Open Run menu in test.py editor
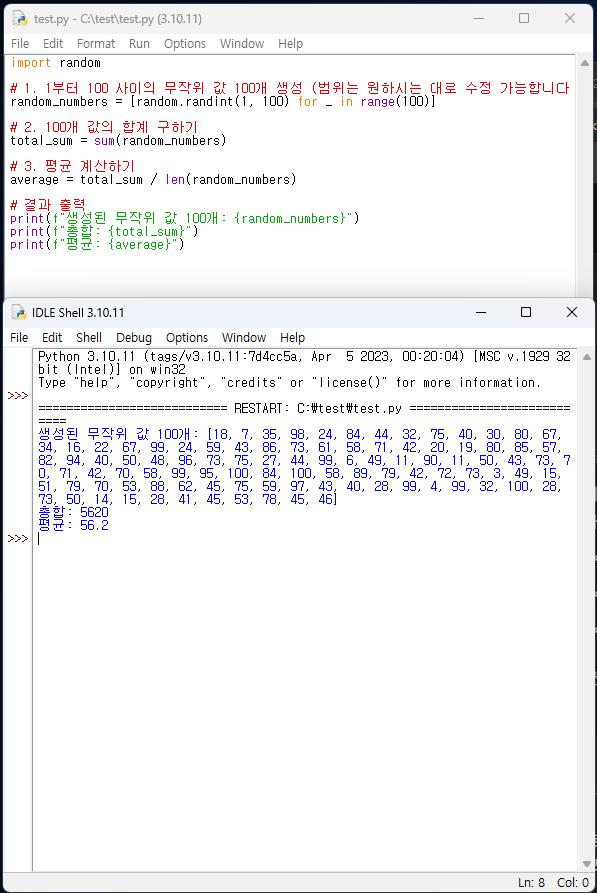597x893 pixels. (x=139, y=44)
